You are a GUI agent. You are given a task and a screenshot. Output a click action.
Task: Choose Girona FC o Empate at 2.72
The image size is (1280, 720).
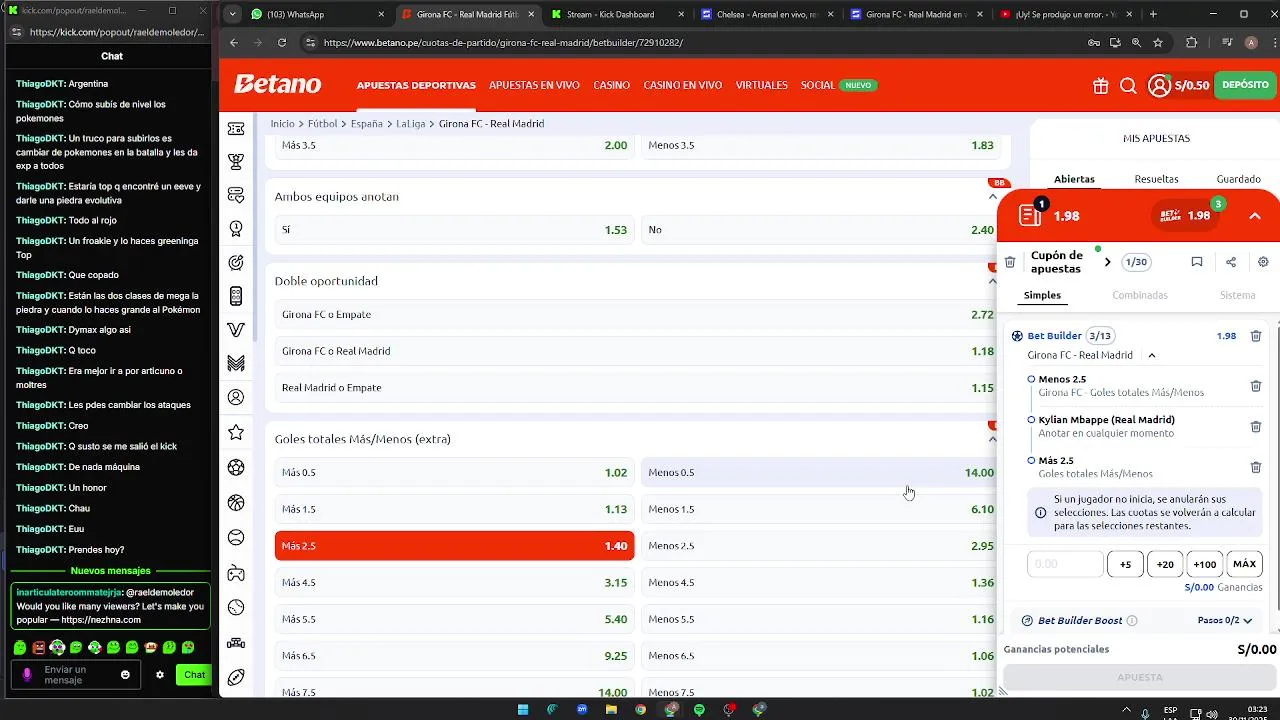[638, 315]
